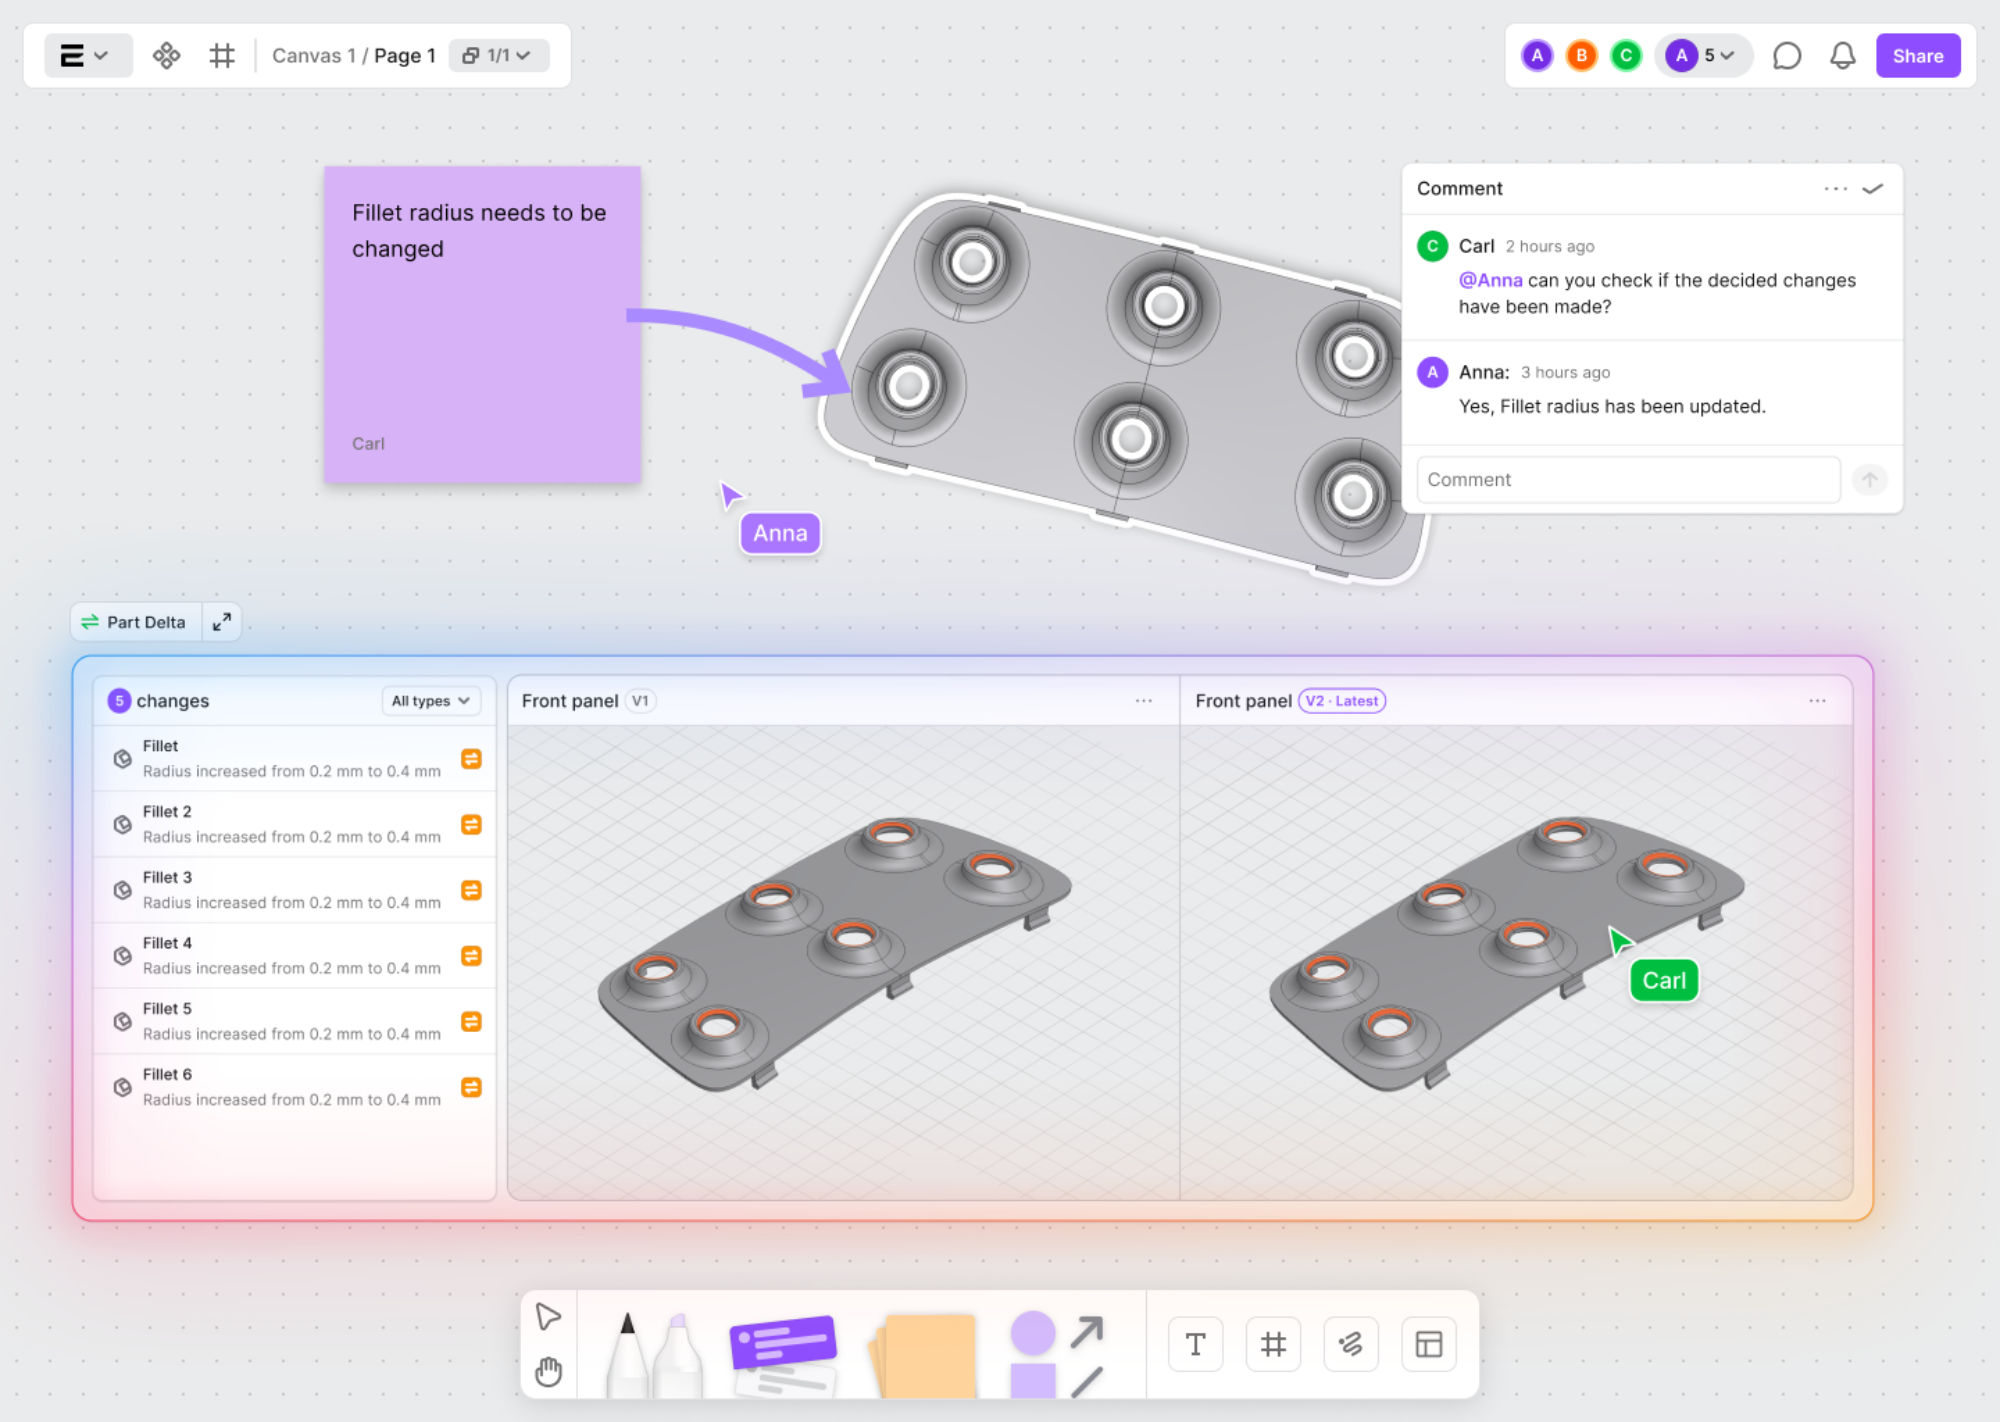
Task: Toggle the Fillet 6 change indicator
Action: pos(471,1087)
